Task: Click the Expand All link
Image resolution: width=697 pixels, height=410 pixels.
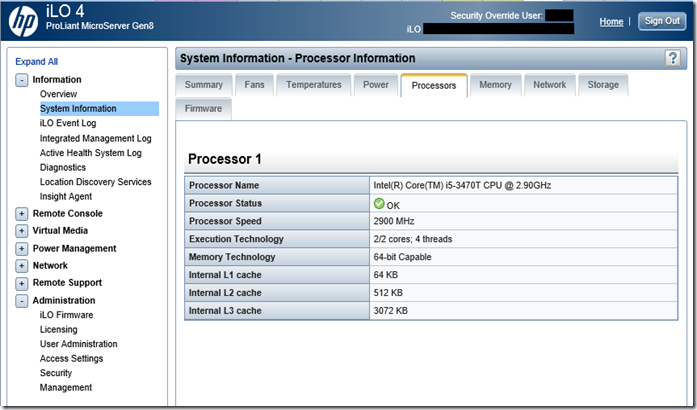Action: point(36,61)
